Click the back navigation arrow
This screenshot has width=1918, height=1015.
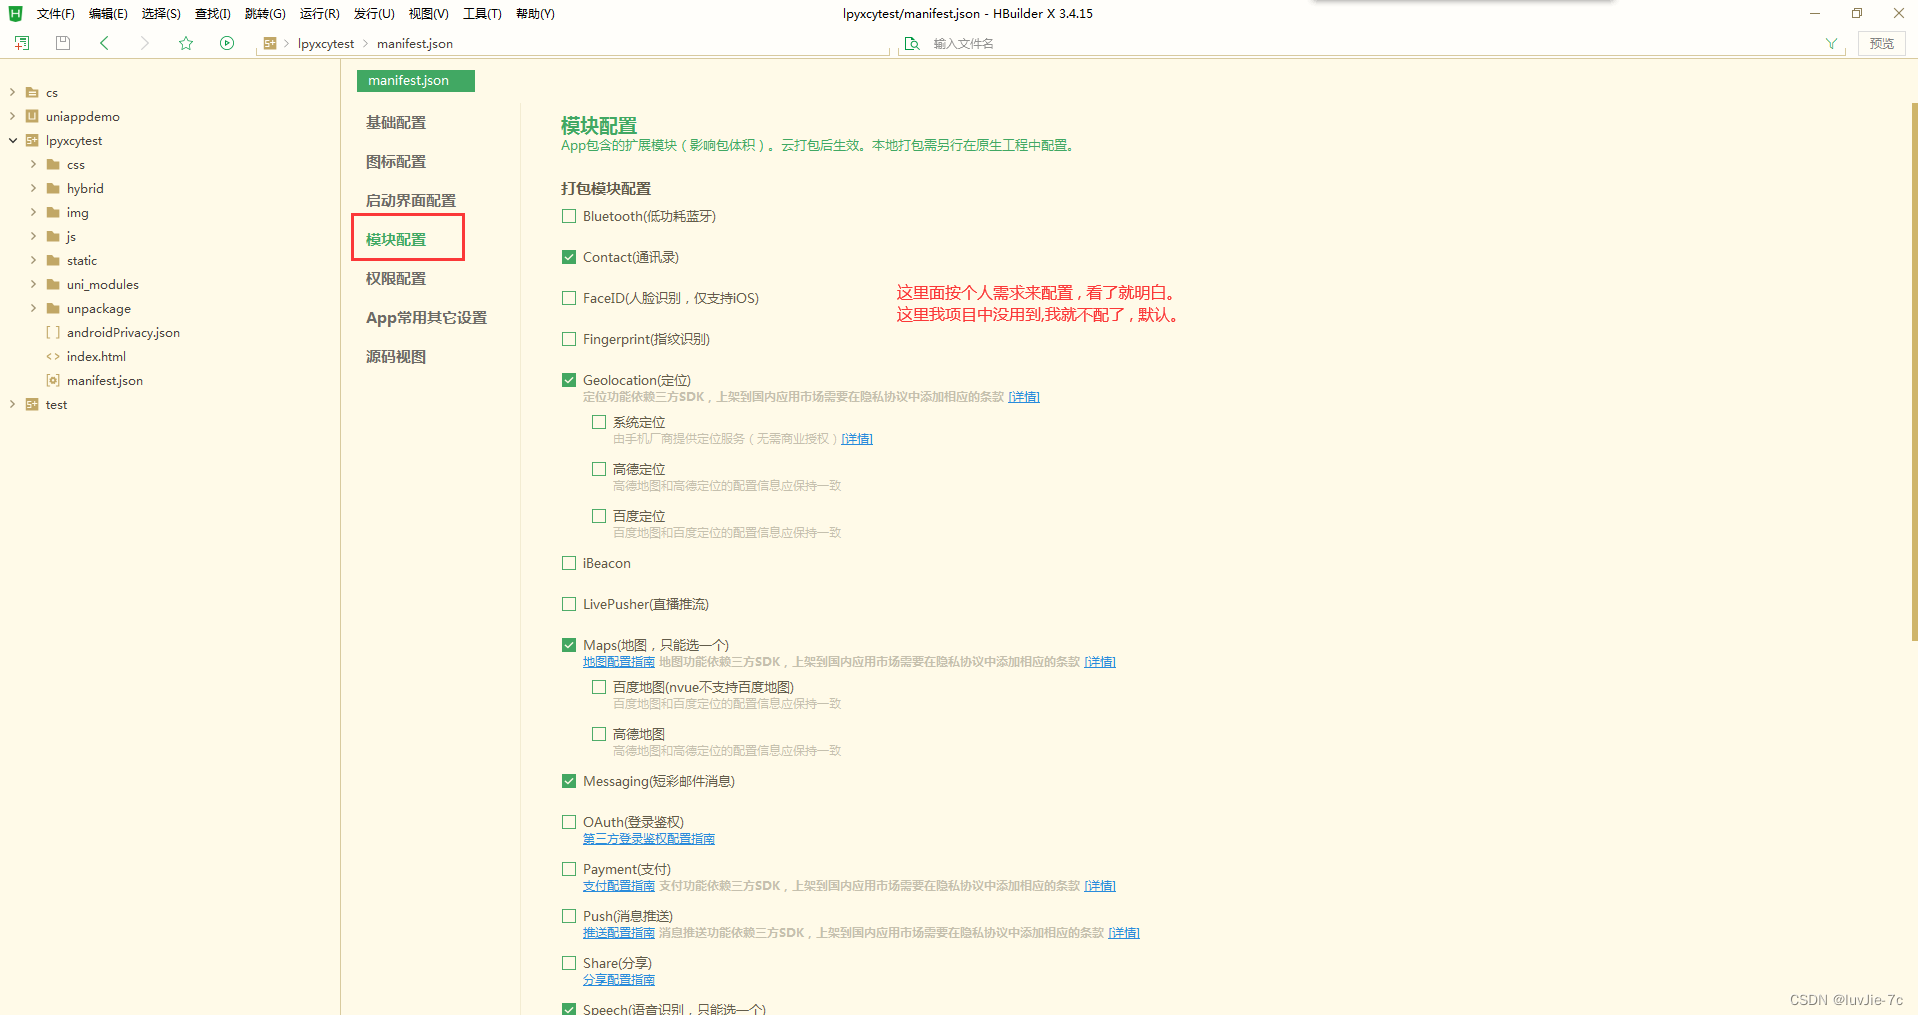coord(104,43)
